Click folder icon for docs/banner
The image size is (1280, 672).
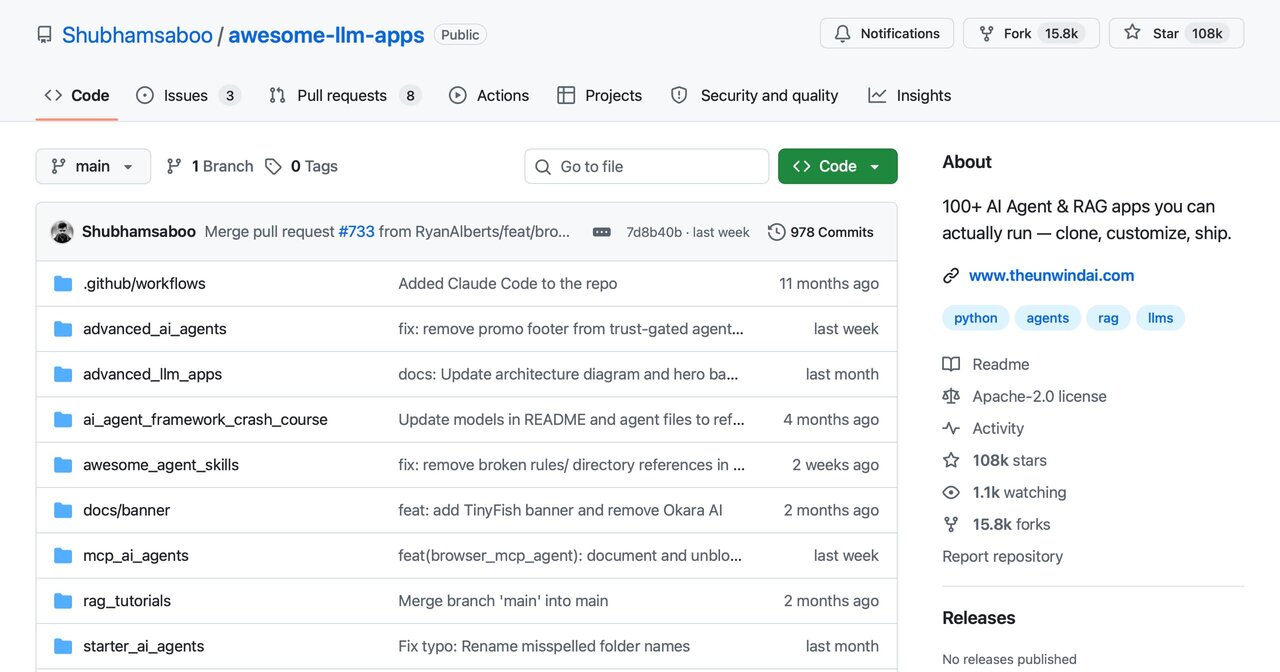coord(63,510)
